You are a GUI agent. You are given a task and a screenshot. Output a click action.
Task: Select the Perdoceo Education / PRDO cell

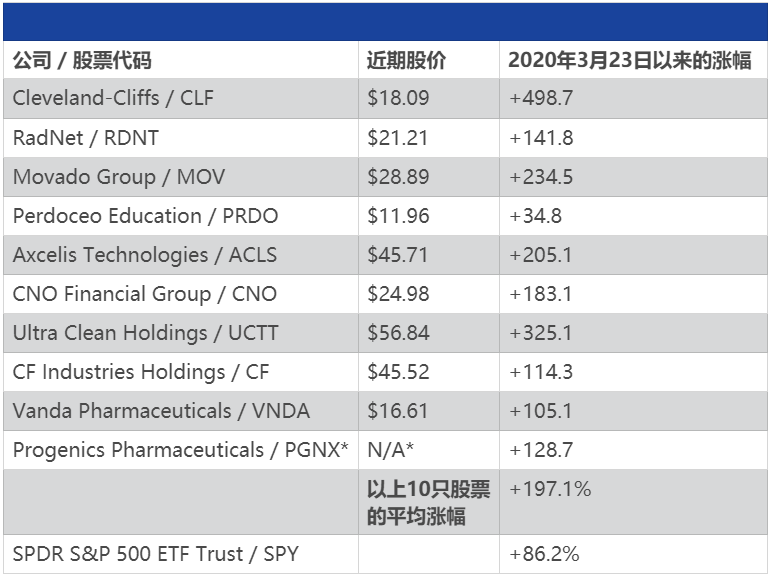pos(145,216)
